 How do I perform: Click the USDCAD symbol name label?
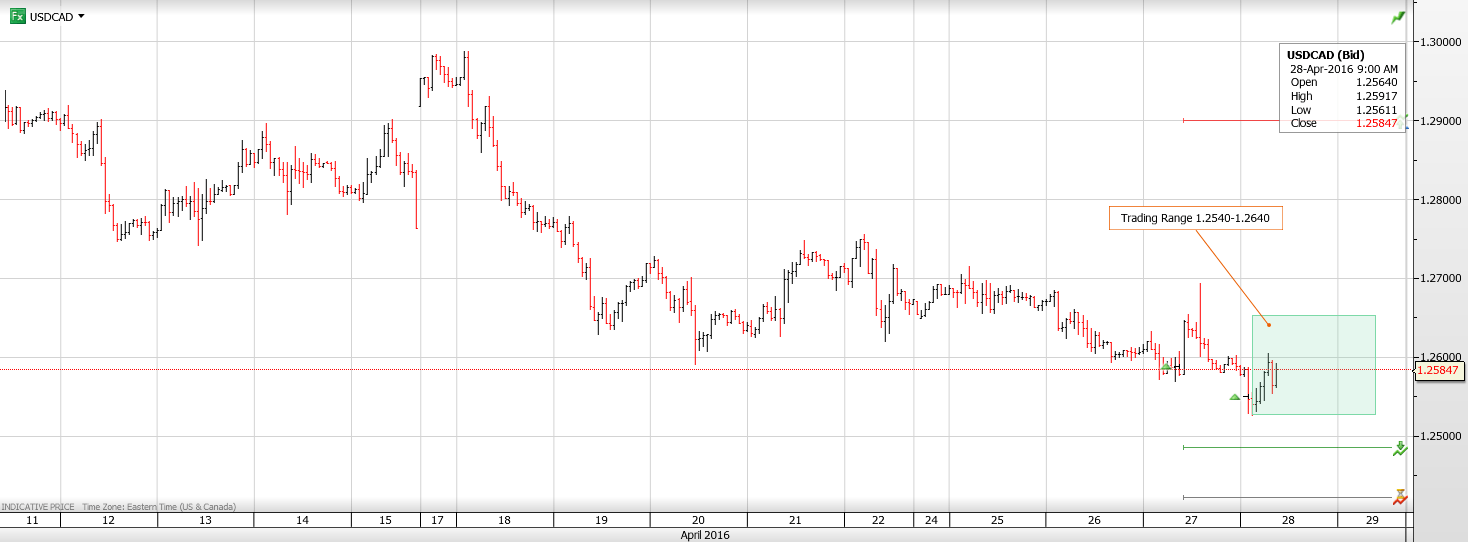tap(51, 17)
